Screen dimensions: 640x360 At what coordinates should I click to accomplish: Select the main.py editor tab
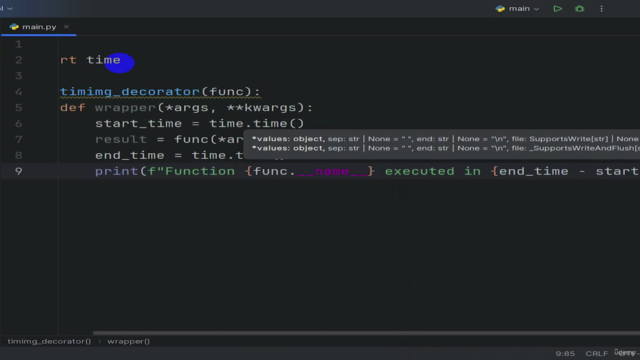(39, 27)
